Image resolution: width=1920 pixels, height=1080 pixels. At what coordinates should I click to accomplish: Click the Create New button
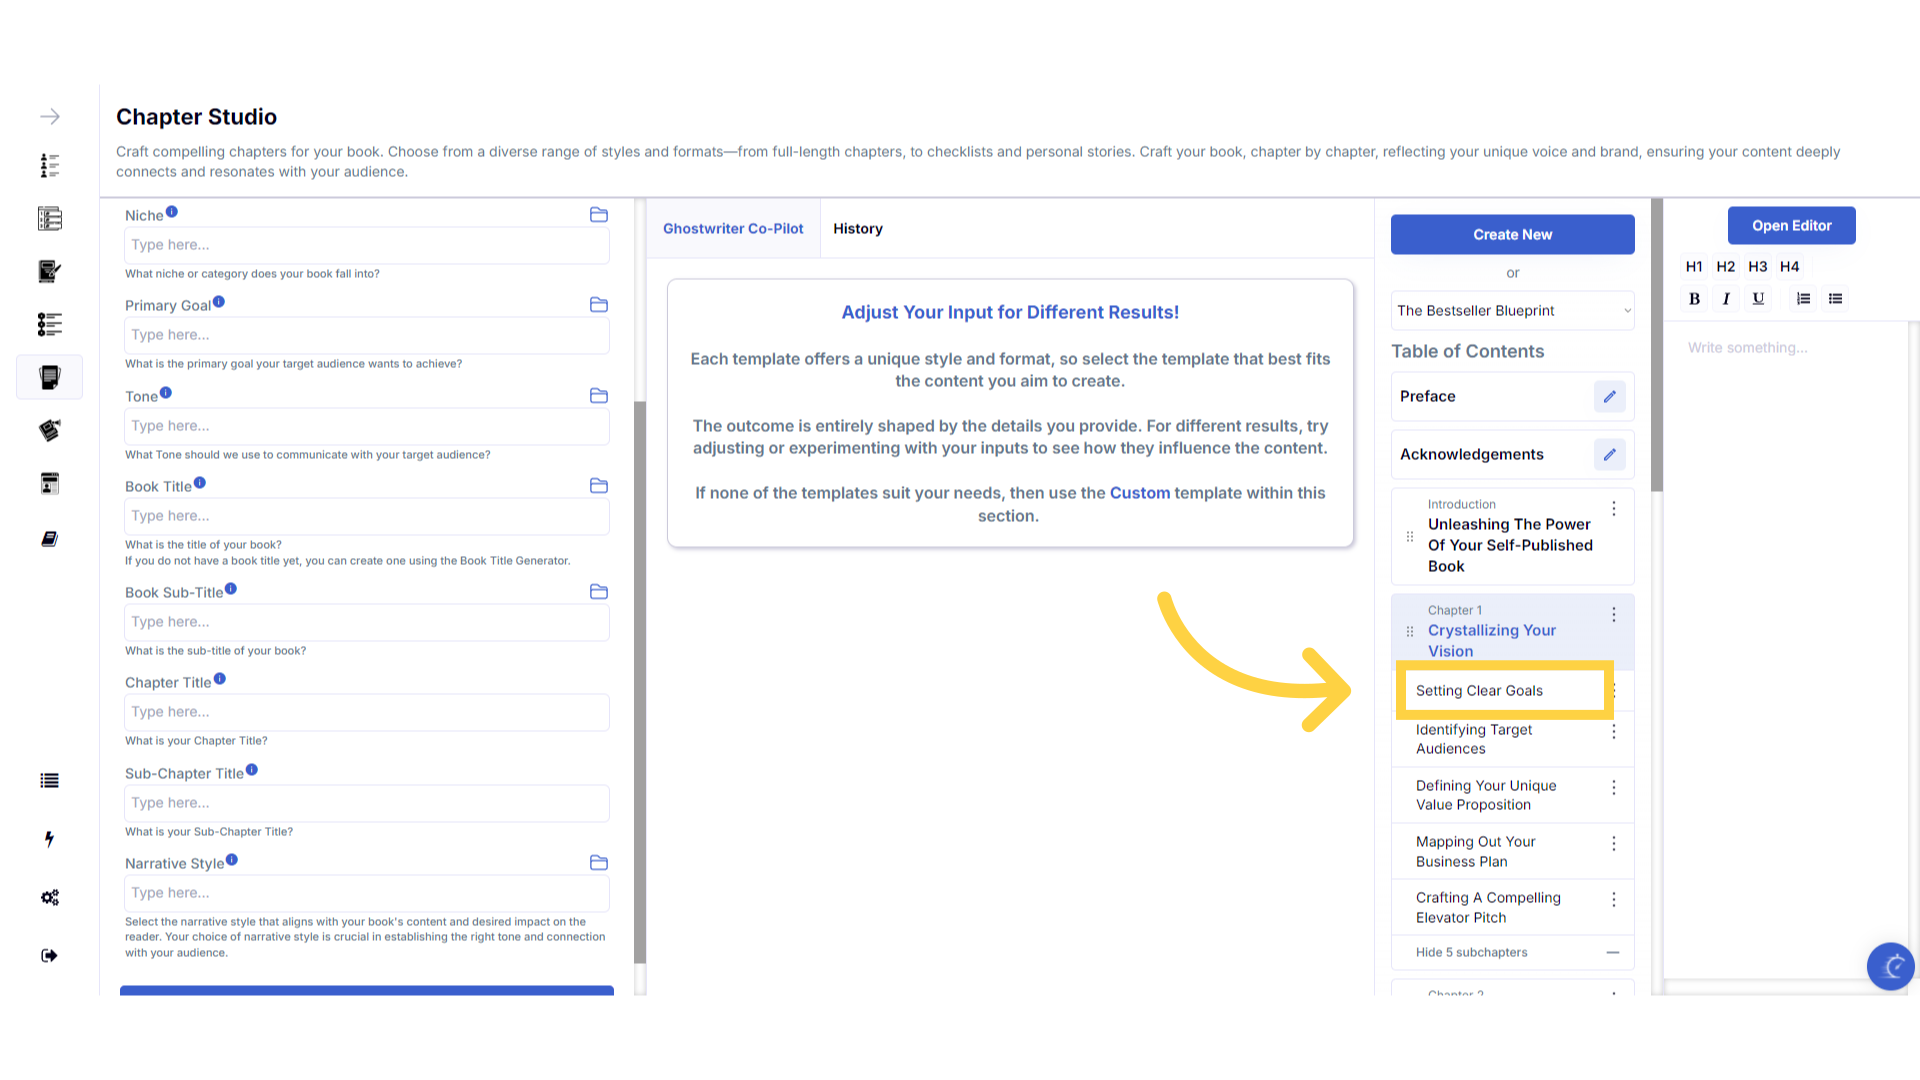coord(1512,235)
